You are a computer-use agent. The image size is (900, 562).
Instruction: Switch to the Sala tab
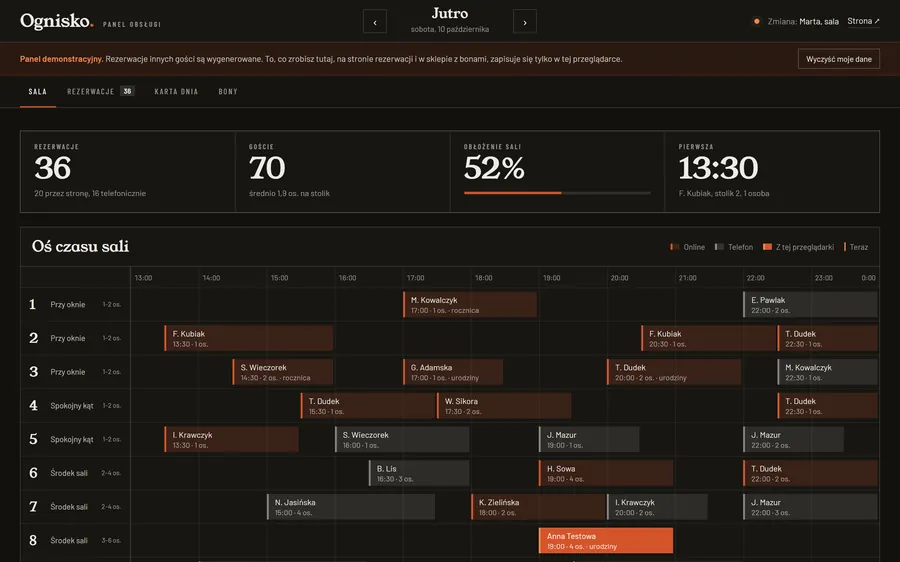[38, 91]
